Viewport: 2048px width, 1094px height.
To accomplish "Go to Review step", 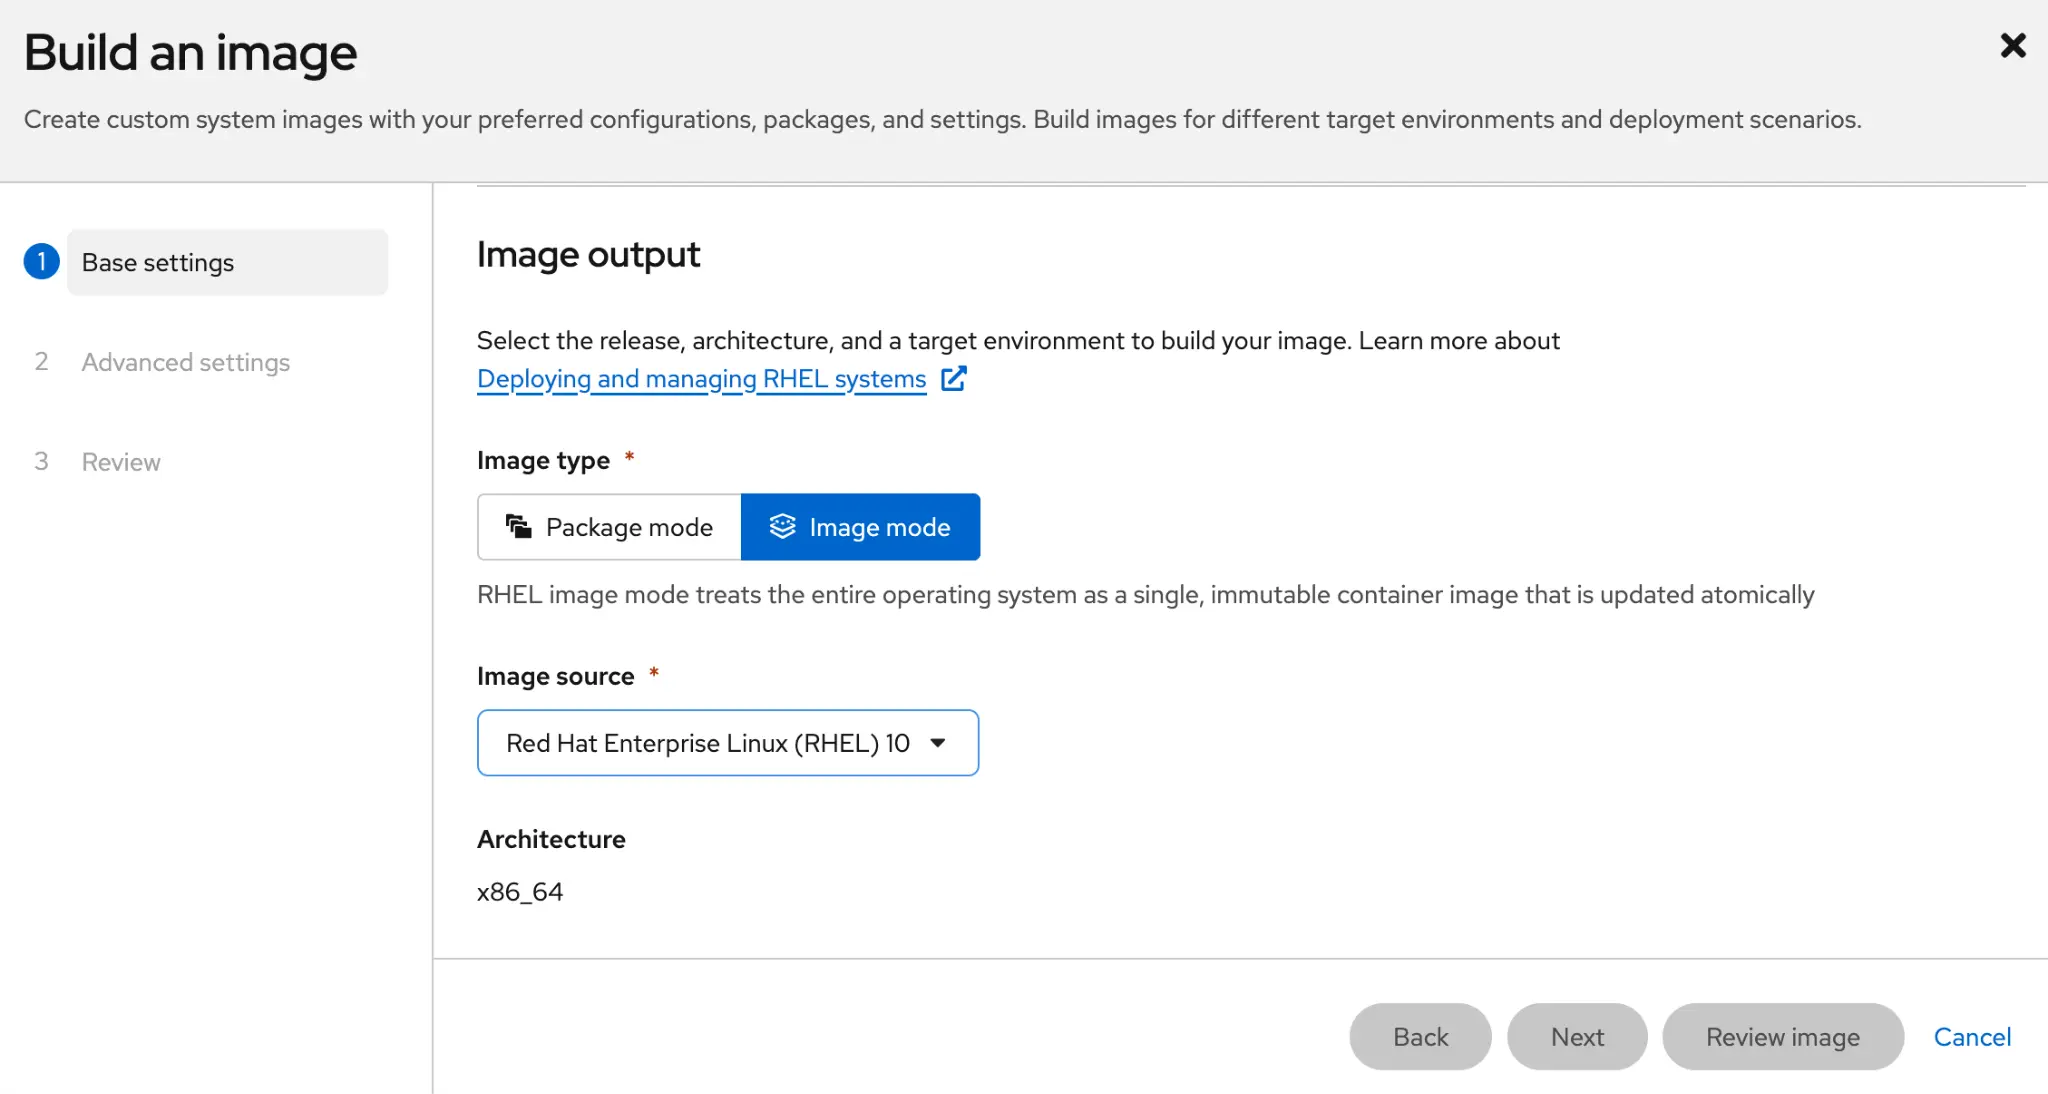I will [121, 462].
